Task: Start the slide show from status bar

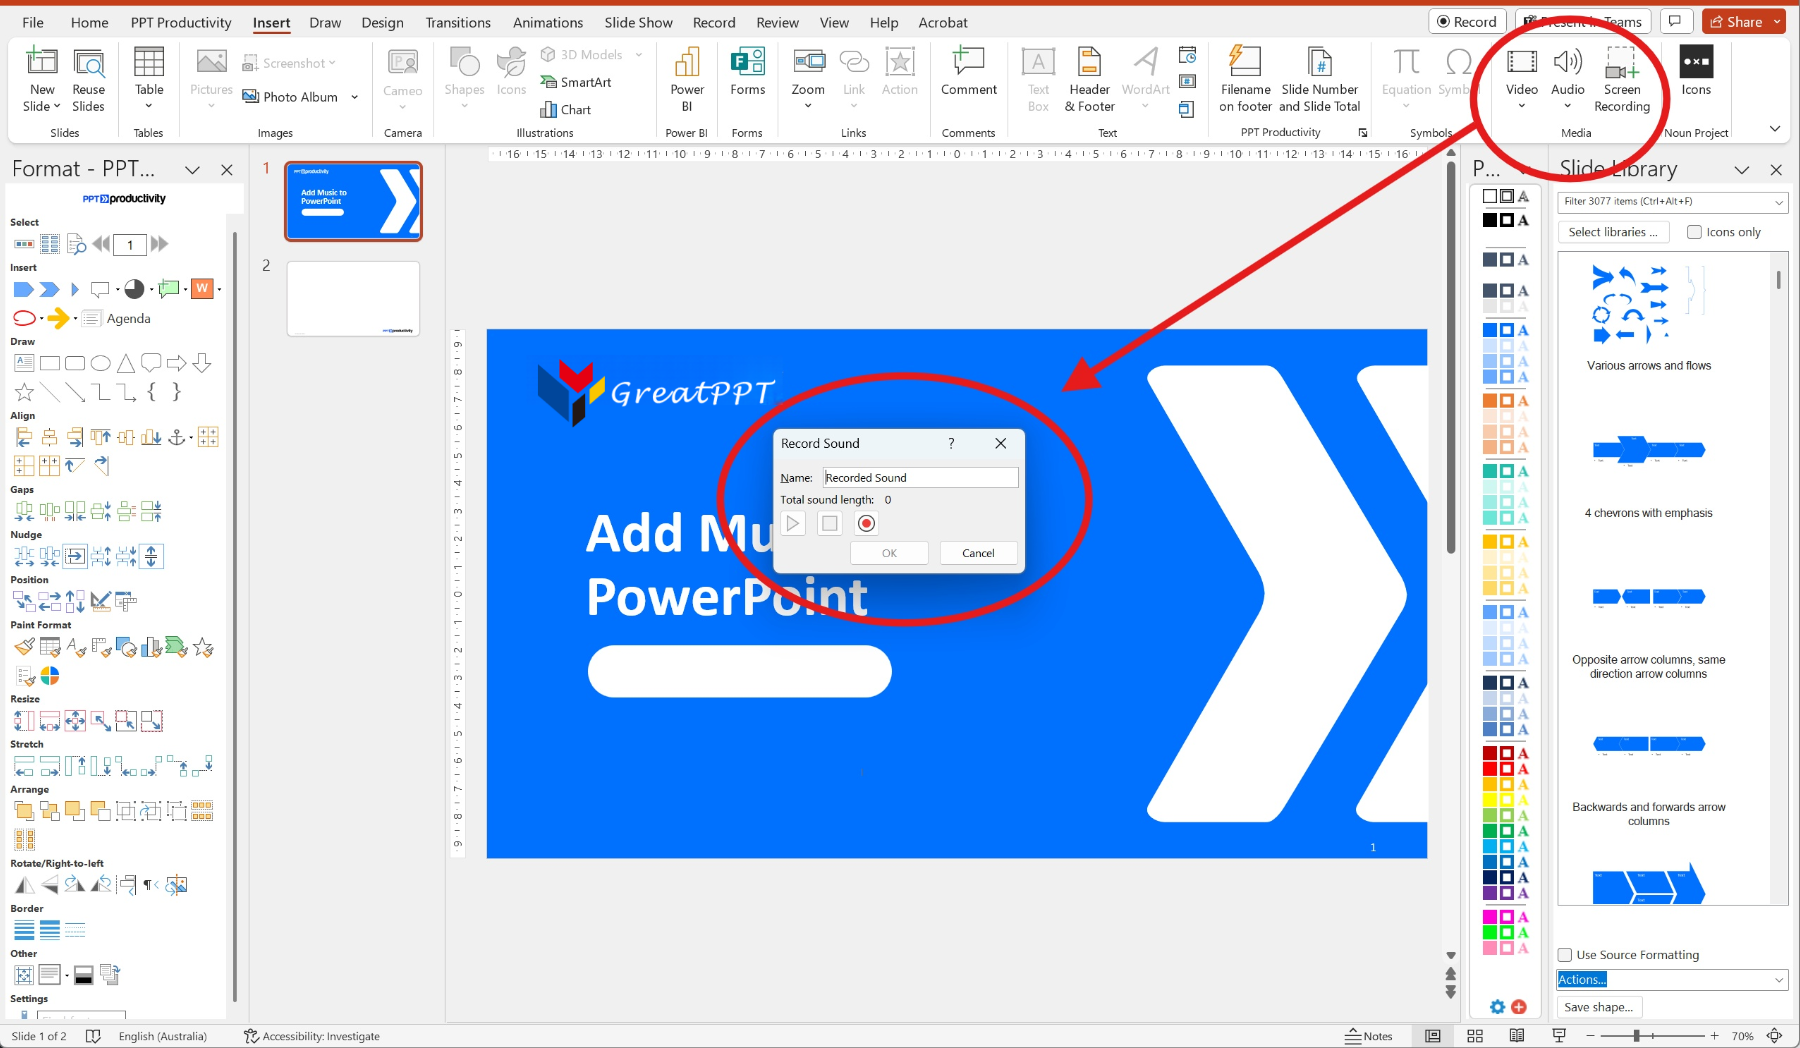Action: click(x=1558, y=1036)
